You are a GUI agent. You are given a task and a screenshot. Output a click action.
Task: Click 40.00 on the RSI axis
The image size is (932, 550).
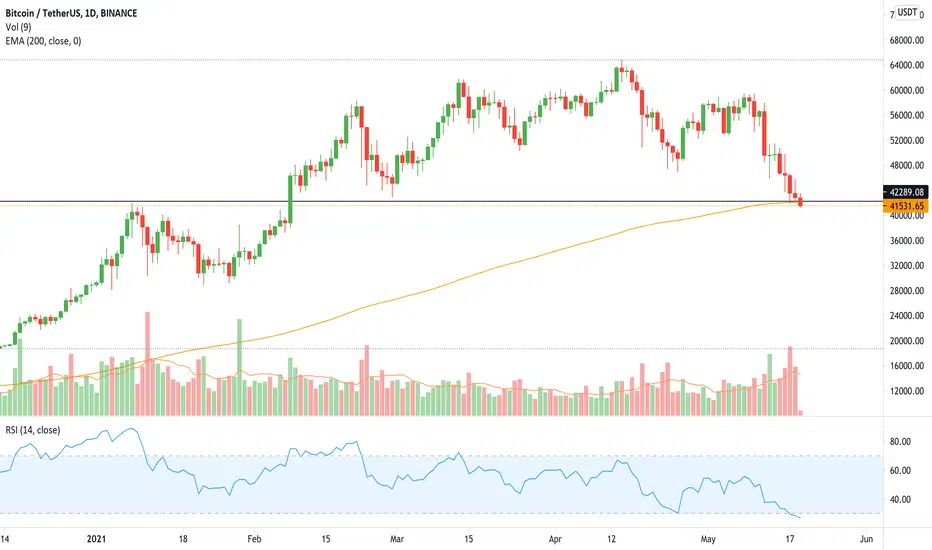pos(900,499)
